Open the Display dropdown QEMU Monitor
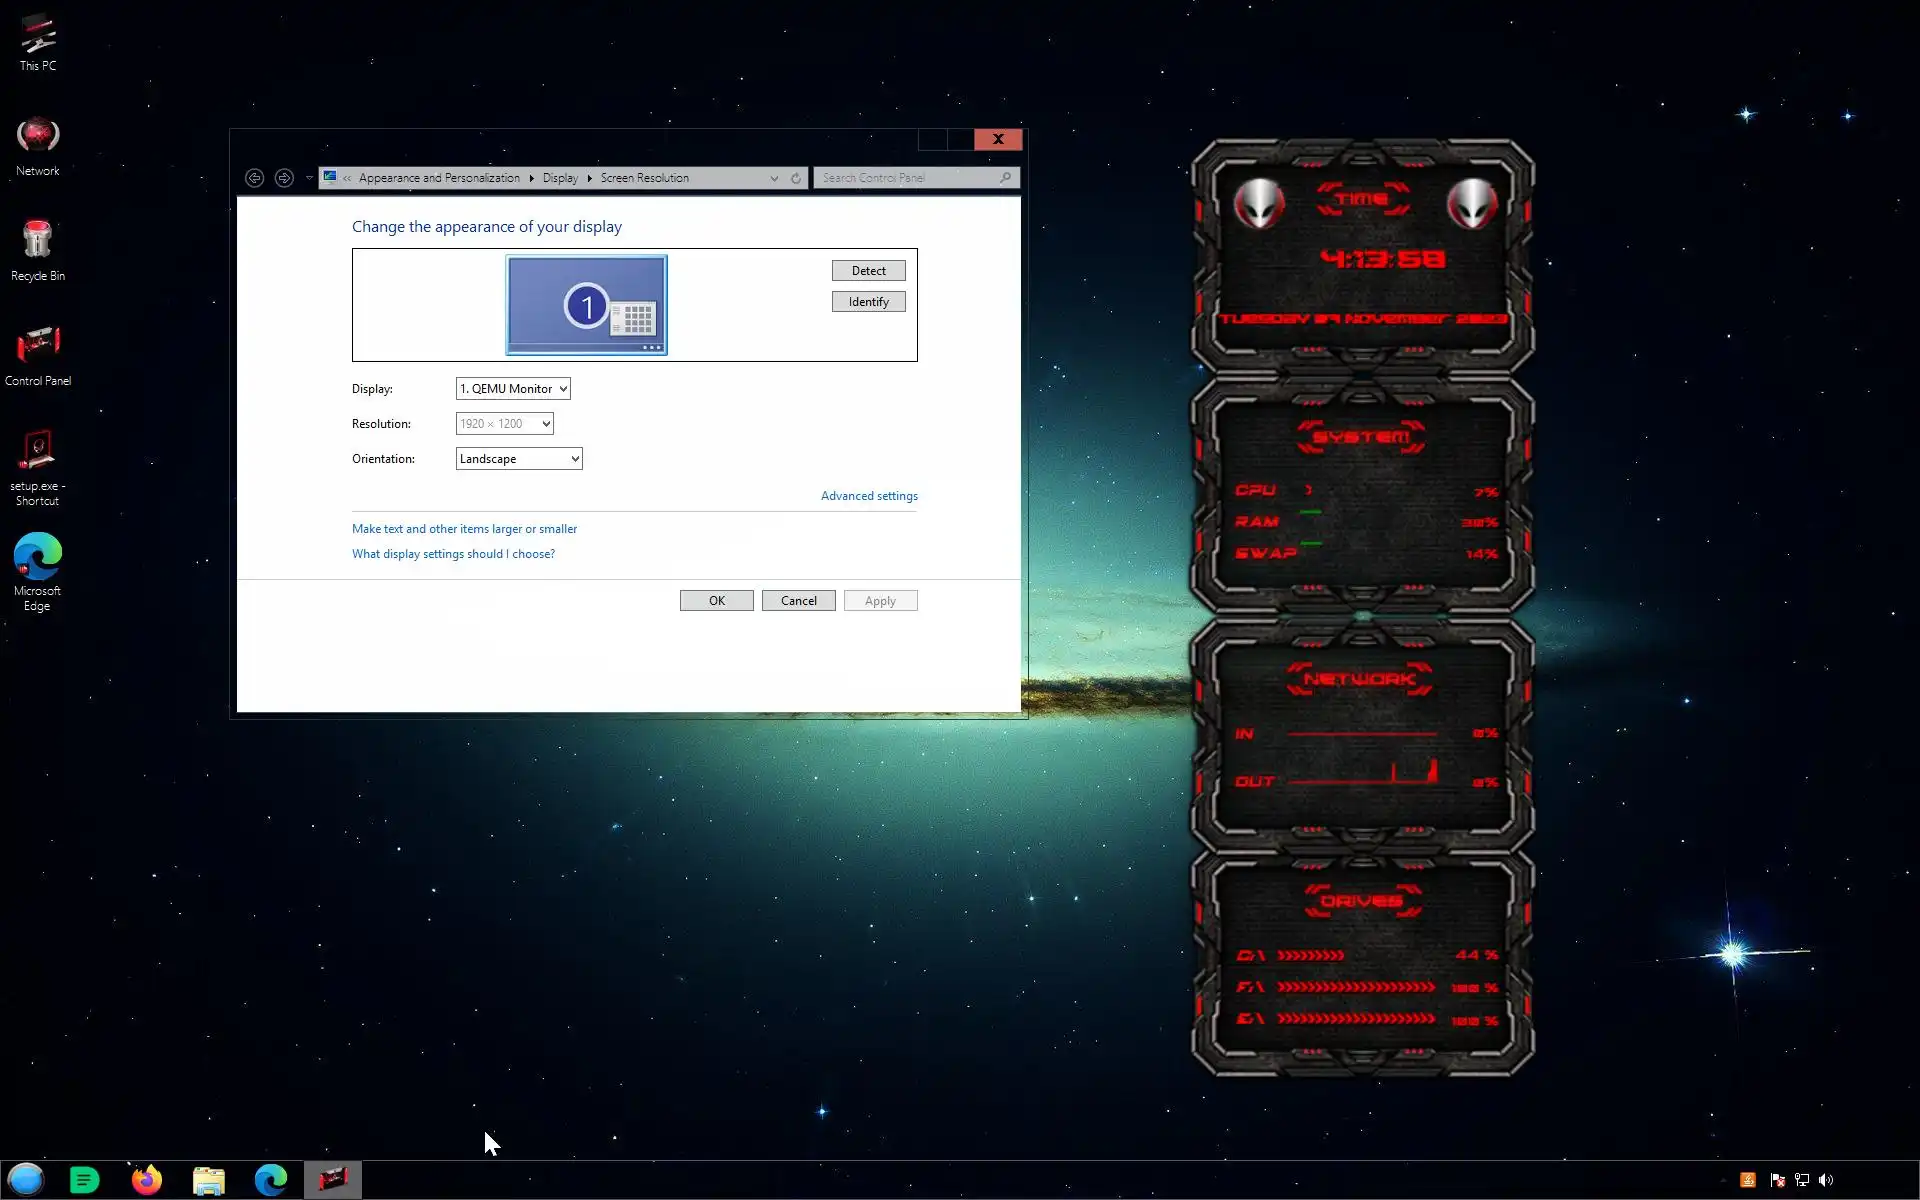The width and height of the screenshot is (1920, 1200). [513, 389]
